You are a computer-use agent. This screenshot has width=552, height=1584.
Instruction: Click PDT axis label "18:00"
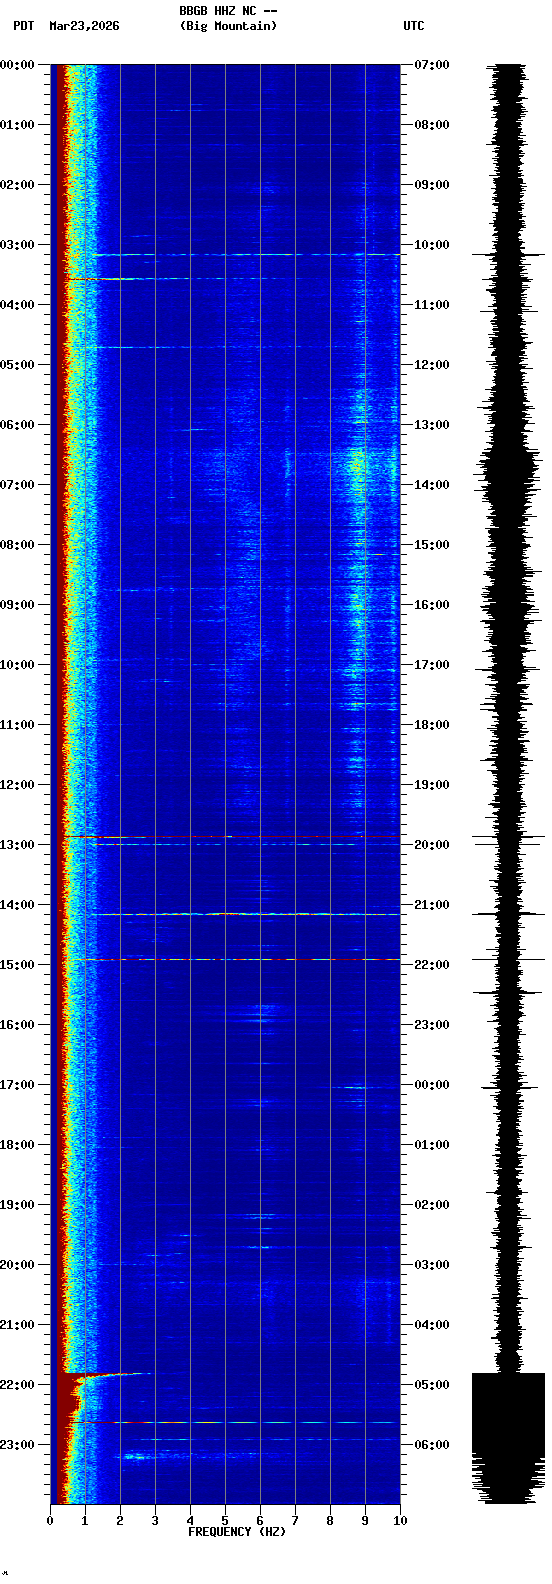[x=17, y=1145]
